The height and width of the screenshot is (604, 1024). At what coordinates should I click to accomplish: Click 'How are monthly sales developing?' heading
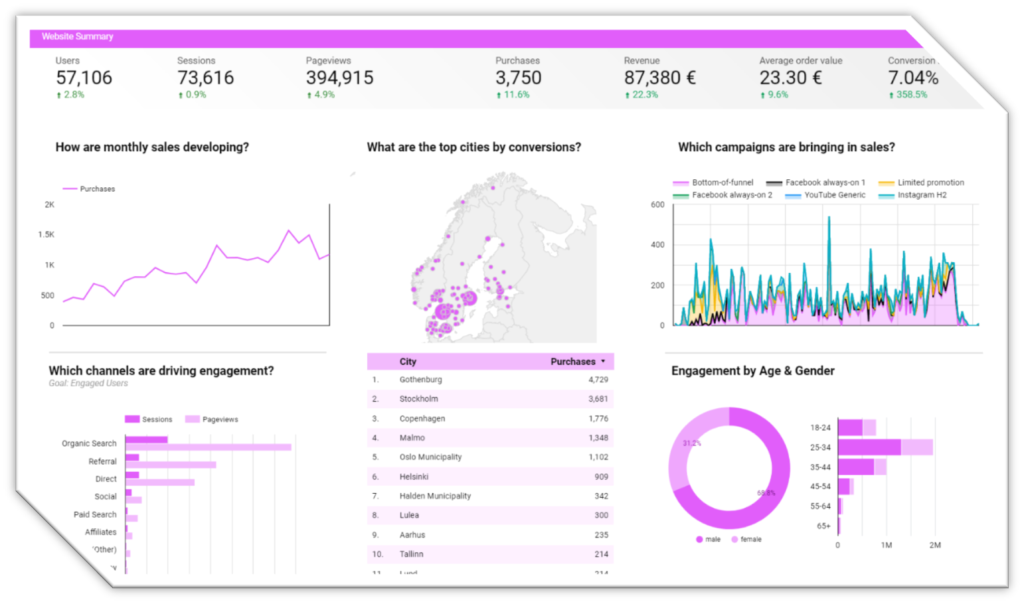pyautogui.click(x=152, y=148)
